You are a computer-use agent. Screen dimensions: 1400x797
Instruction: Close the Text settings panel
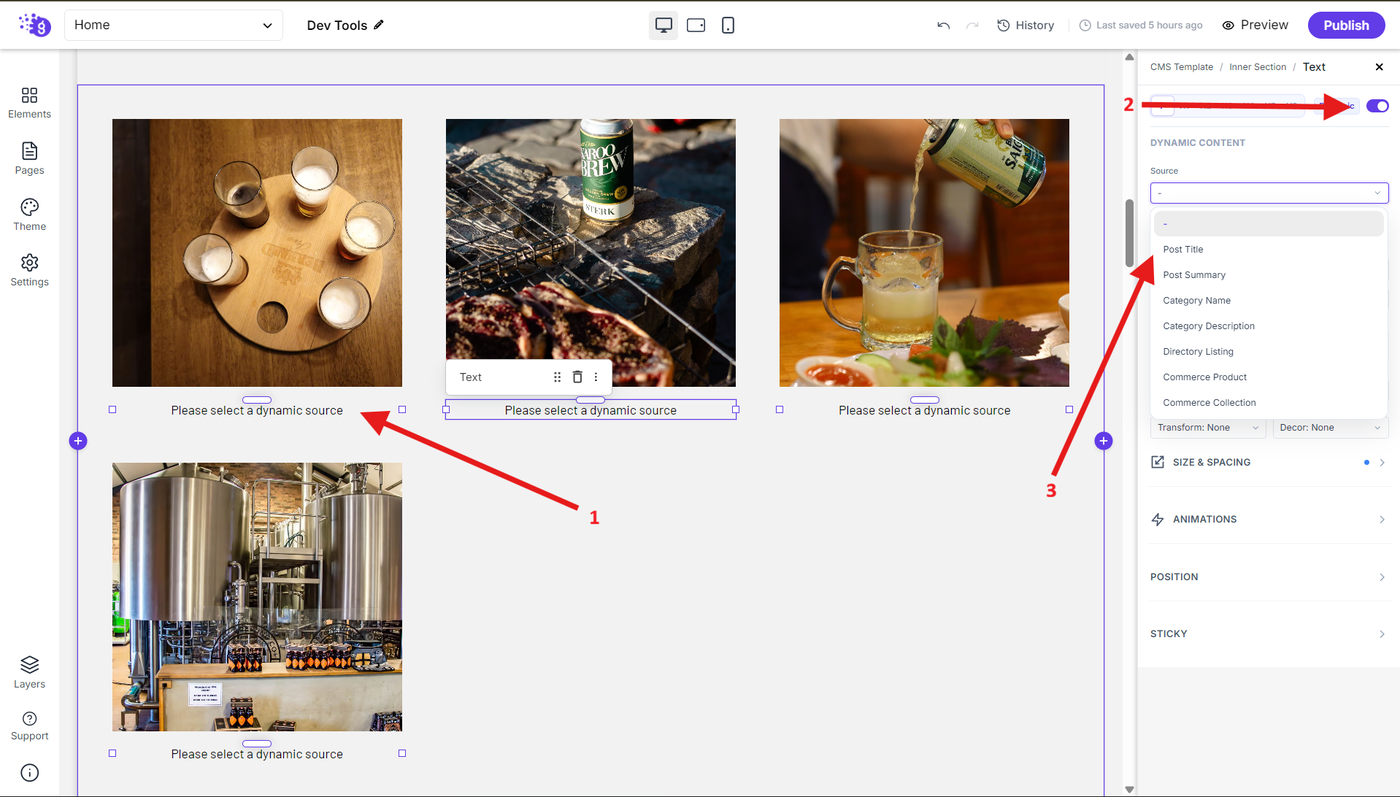1379,67
